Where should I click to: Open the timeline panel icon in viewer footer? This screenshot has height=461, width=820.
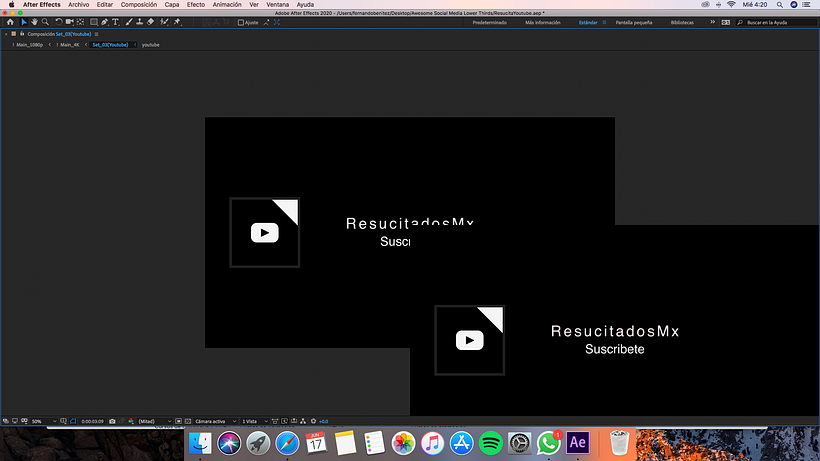pyautogui.click(x=293, y=421)
